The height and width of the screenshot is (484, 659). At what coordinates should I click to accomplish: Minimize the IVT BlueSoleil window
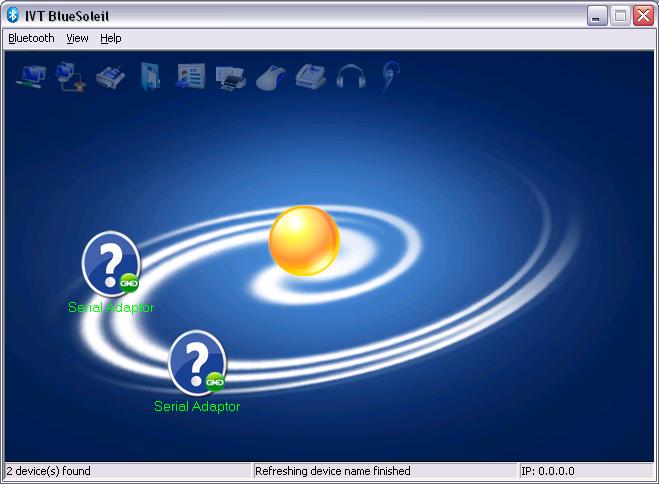click(597, 15)
